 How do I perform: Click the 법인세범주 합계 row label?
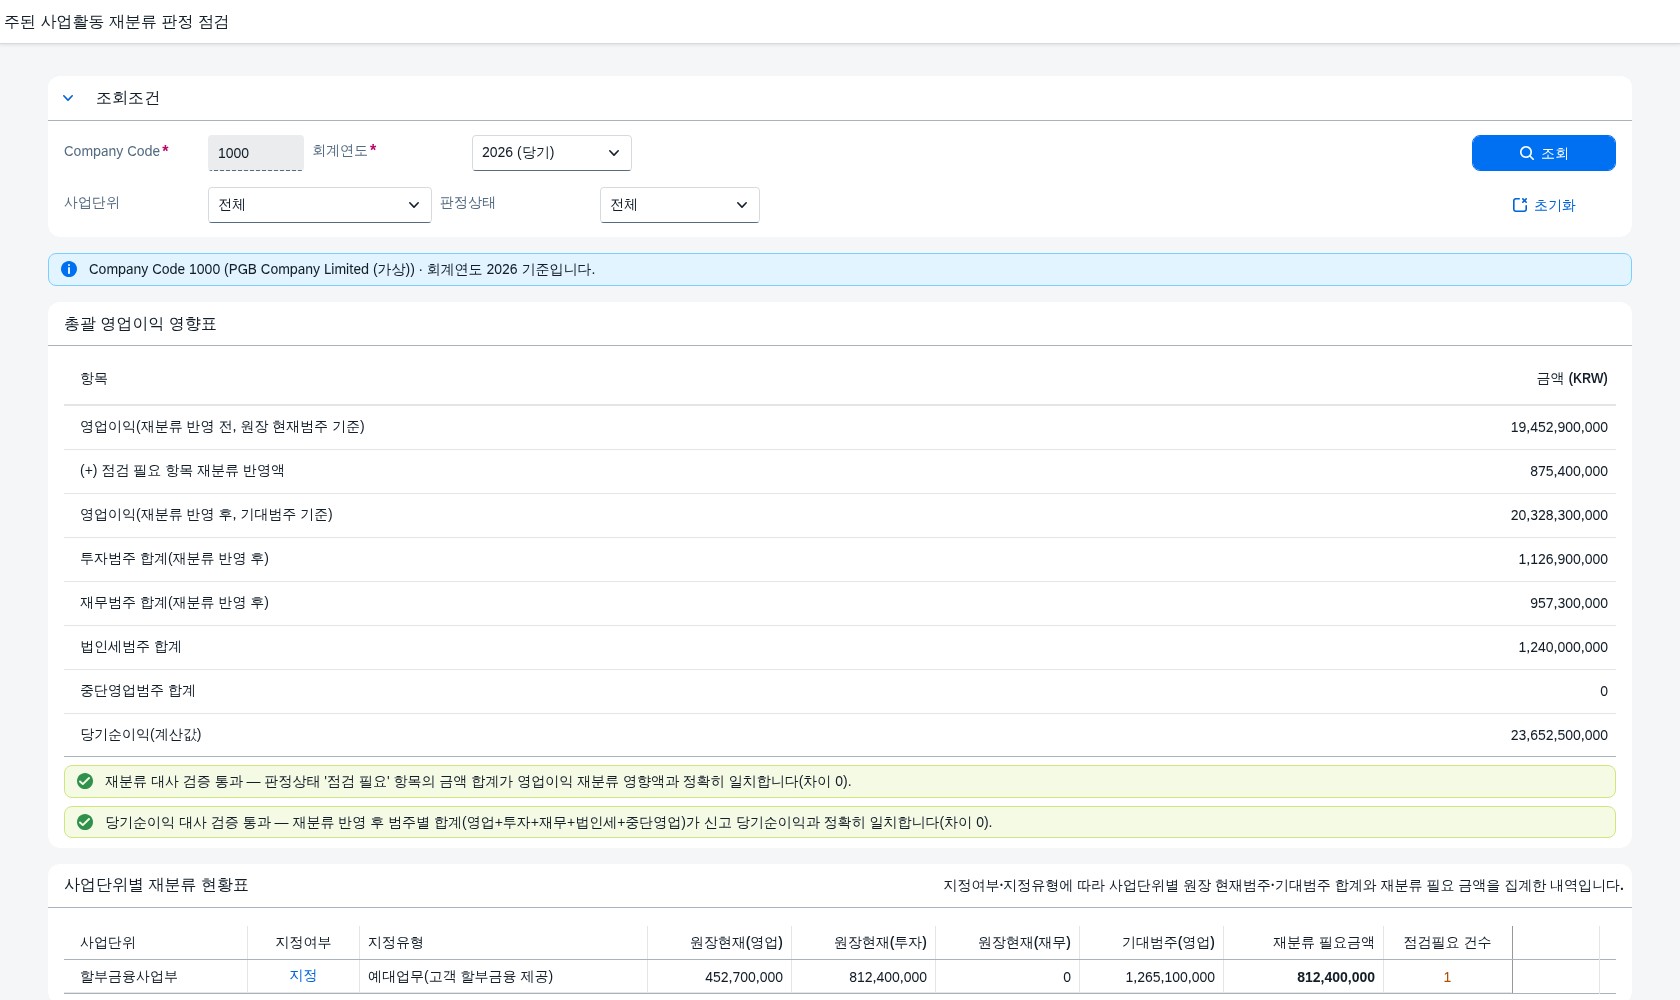(x=131, y=647)
